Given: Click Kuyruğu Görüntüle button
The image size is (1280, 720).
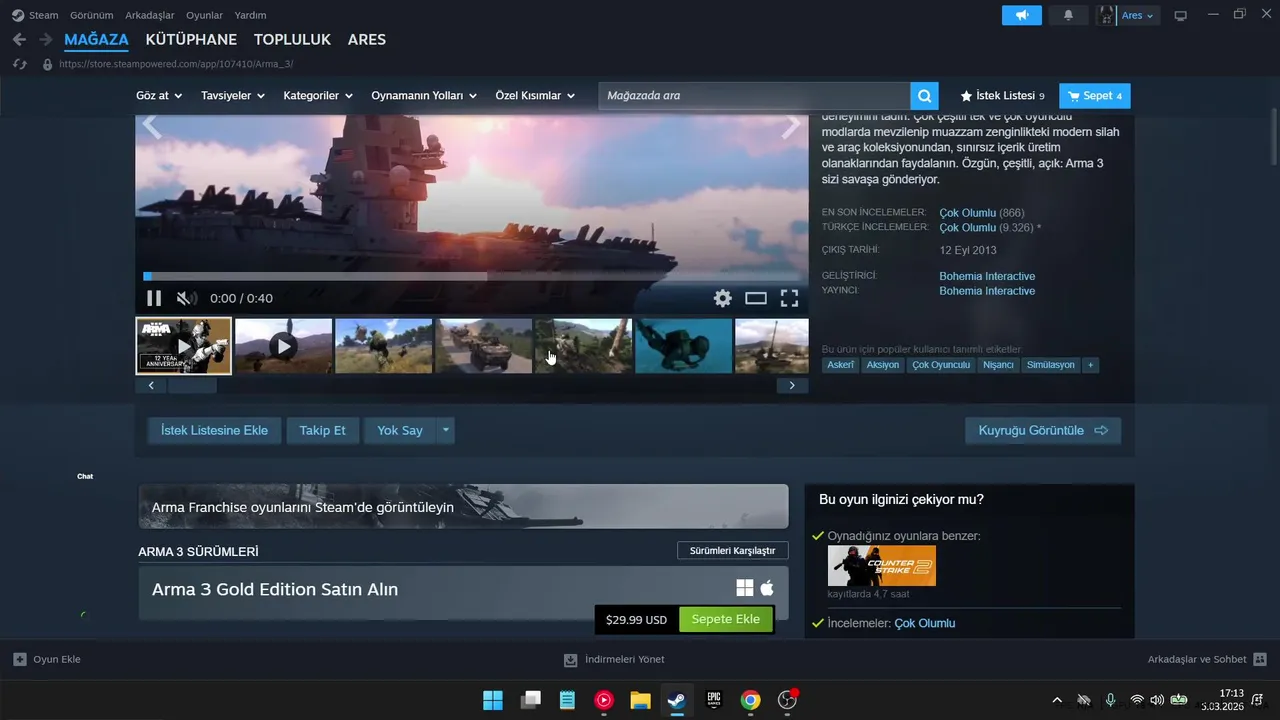Looking at the screenshot, I should click(x=1043, y=430).
